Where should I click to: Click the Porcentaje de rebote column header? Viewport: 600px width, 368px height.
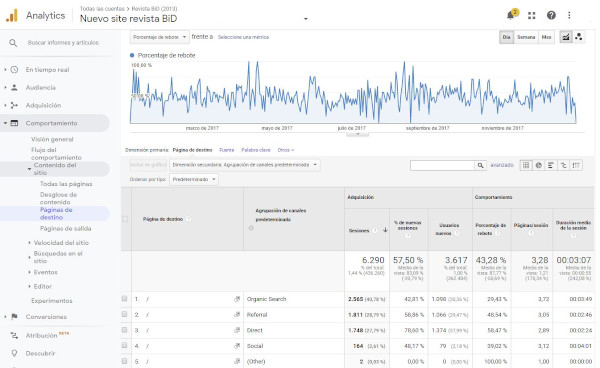point(491,229)
